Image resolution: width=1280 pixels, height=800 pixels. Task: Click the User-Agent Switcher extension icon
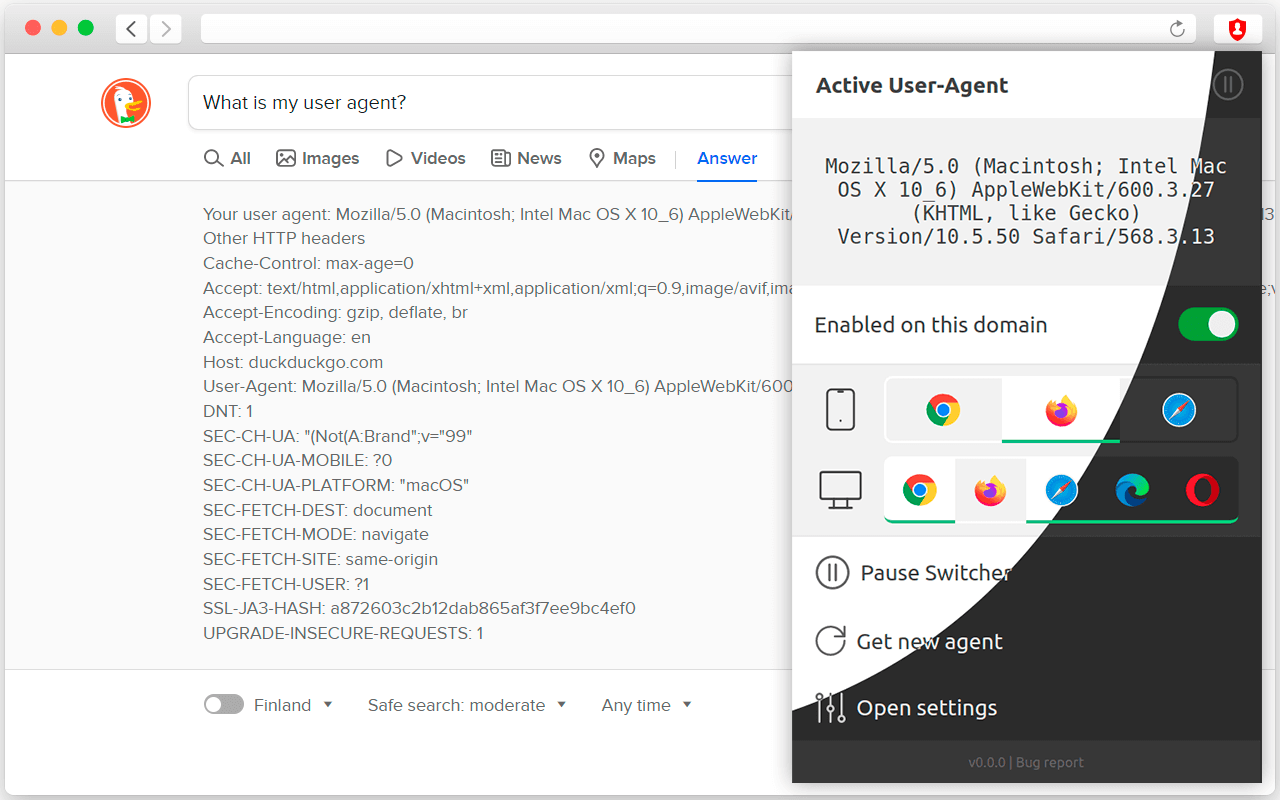coord(1238,28)
